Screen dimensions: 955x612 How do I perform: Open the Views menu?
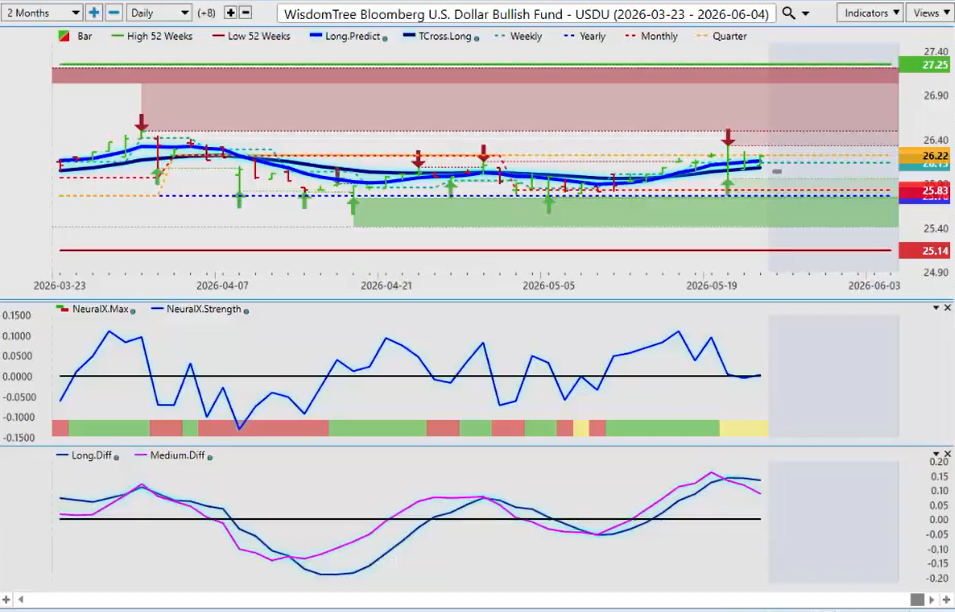pos(931,13)
